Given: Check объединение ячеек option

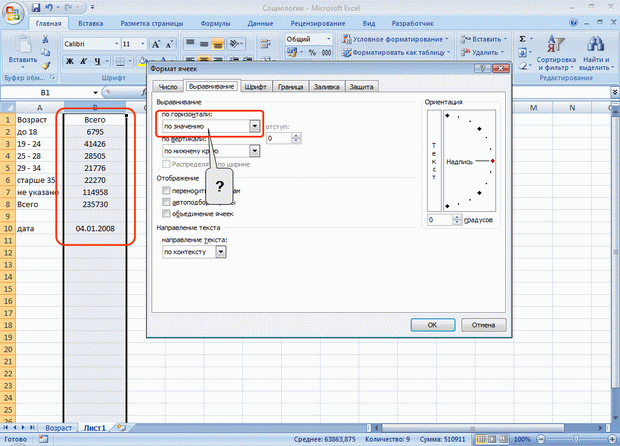Looking at the screenshot, I should (166, 214).
